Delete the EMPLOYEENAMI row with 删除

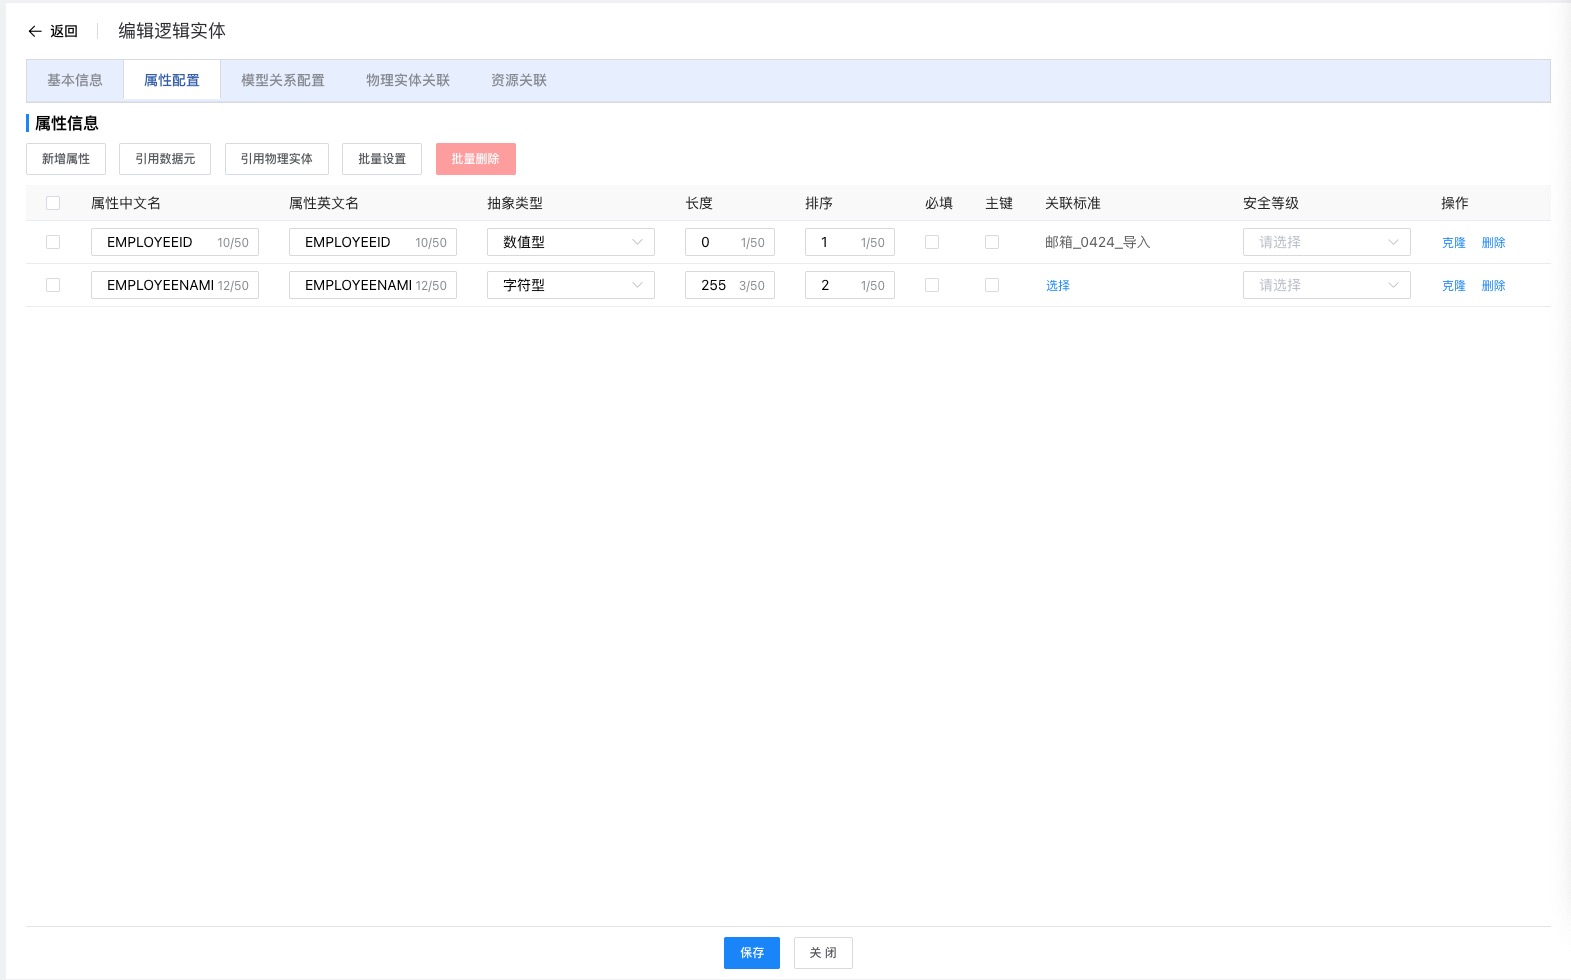tap(1494, 285)
